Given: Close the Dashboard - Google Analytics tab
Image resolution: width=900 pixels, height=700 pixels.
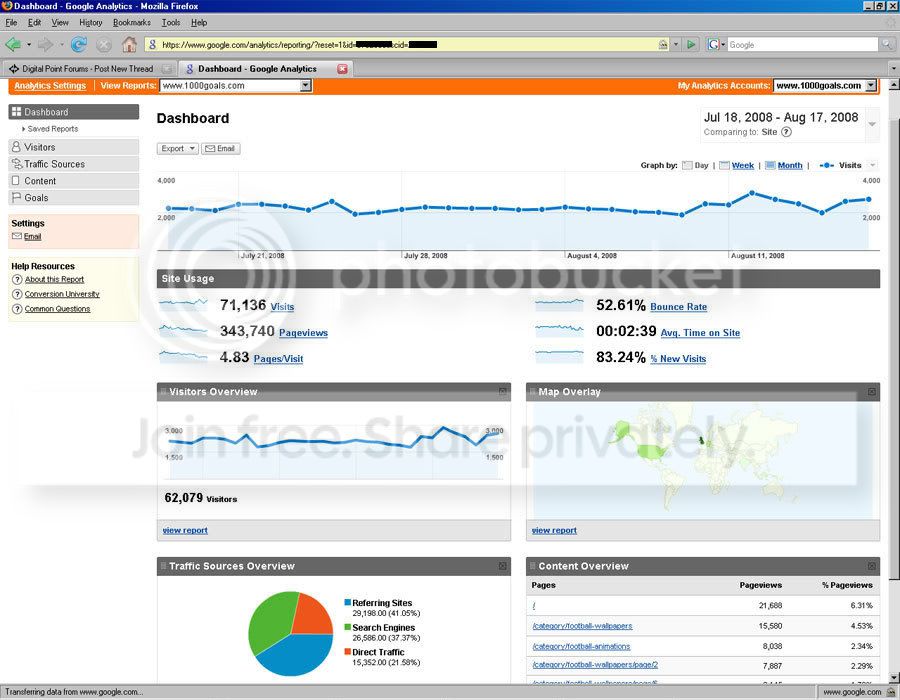Looking at the screenshot, I should click(x=342, y=69).
